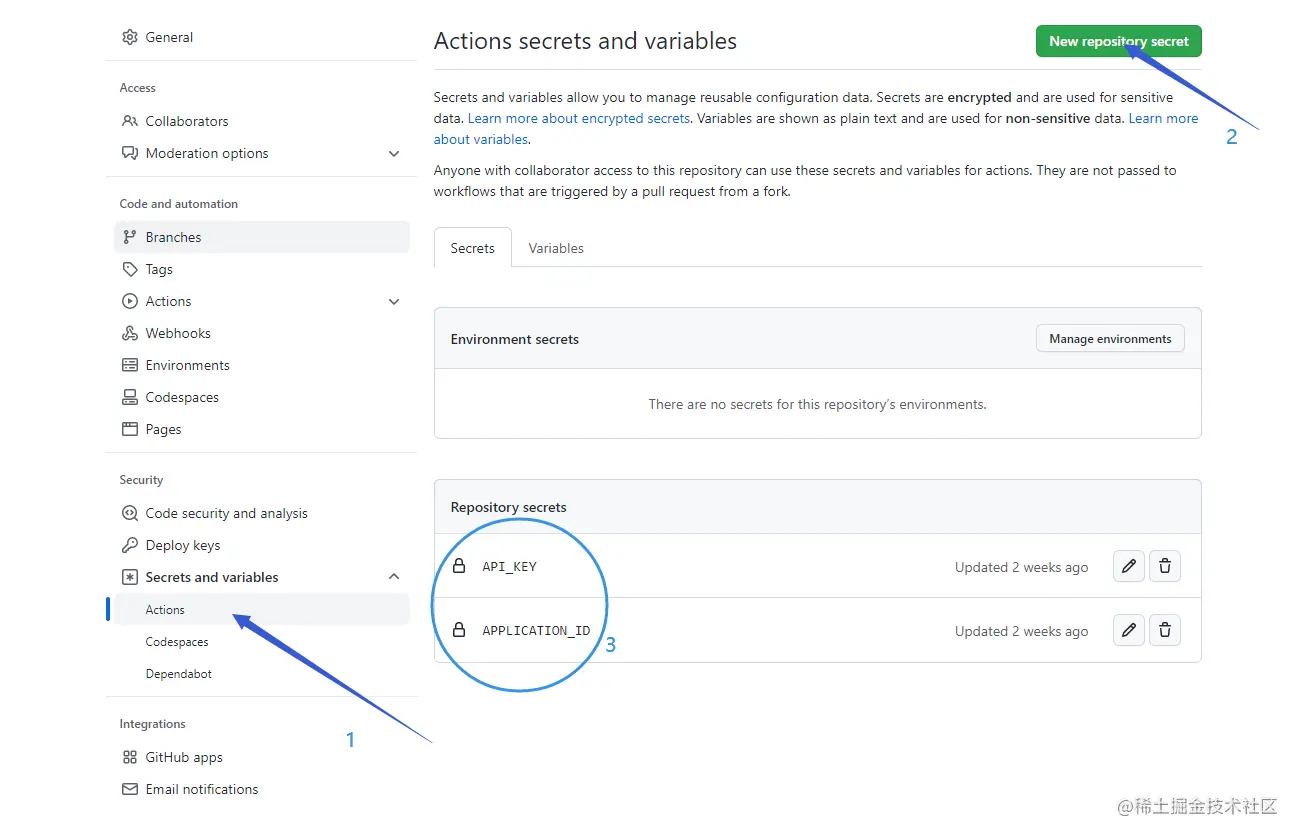Open Dependabot under Secrets and variables
Image resolution: width=1301 pixels, height=840 pixels.
coord(179,674)
